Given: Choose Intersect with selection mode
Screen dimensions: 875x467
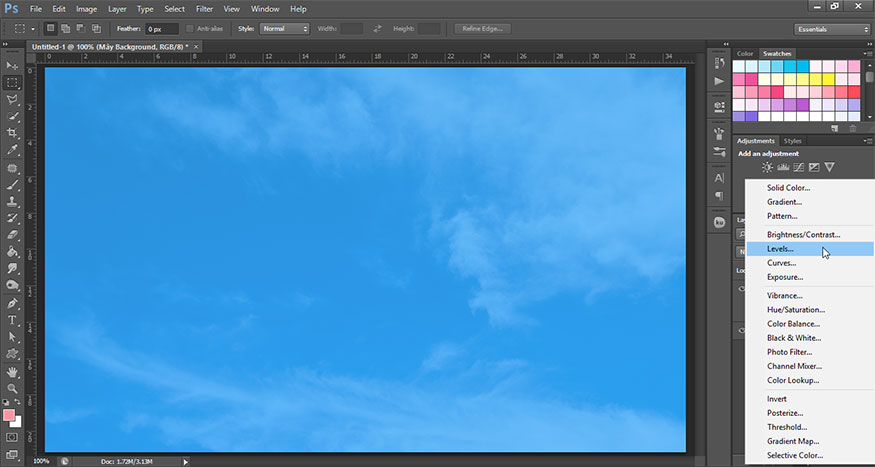Looking at the screenshot, I should click(97, 28).
